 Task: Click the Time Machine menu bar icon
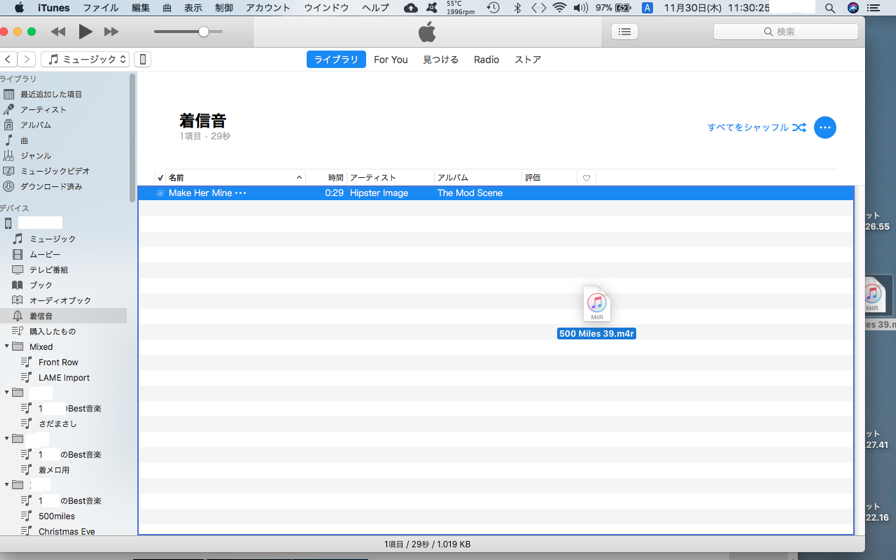pos(493,8)
